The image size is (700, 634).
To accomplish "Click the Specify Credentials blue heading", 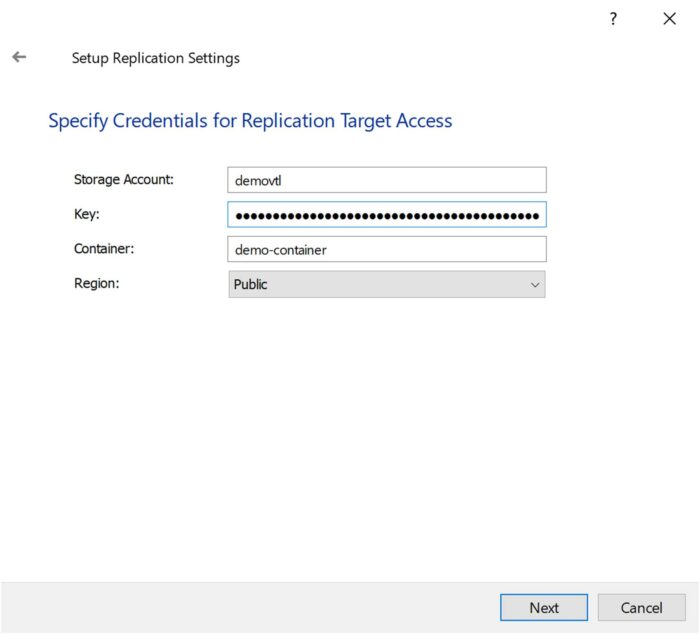I will (250, 121).
